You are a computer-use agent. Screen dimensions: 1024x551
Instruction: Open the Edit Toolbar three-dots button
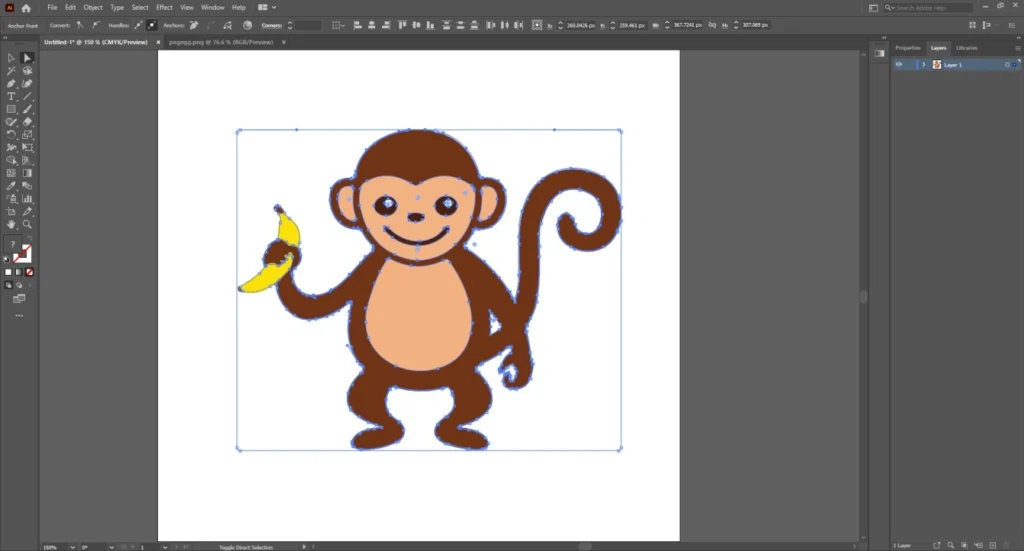click(x=19, y=315)
